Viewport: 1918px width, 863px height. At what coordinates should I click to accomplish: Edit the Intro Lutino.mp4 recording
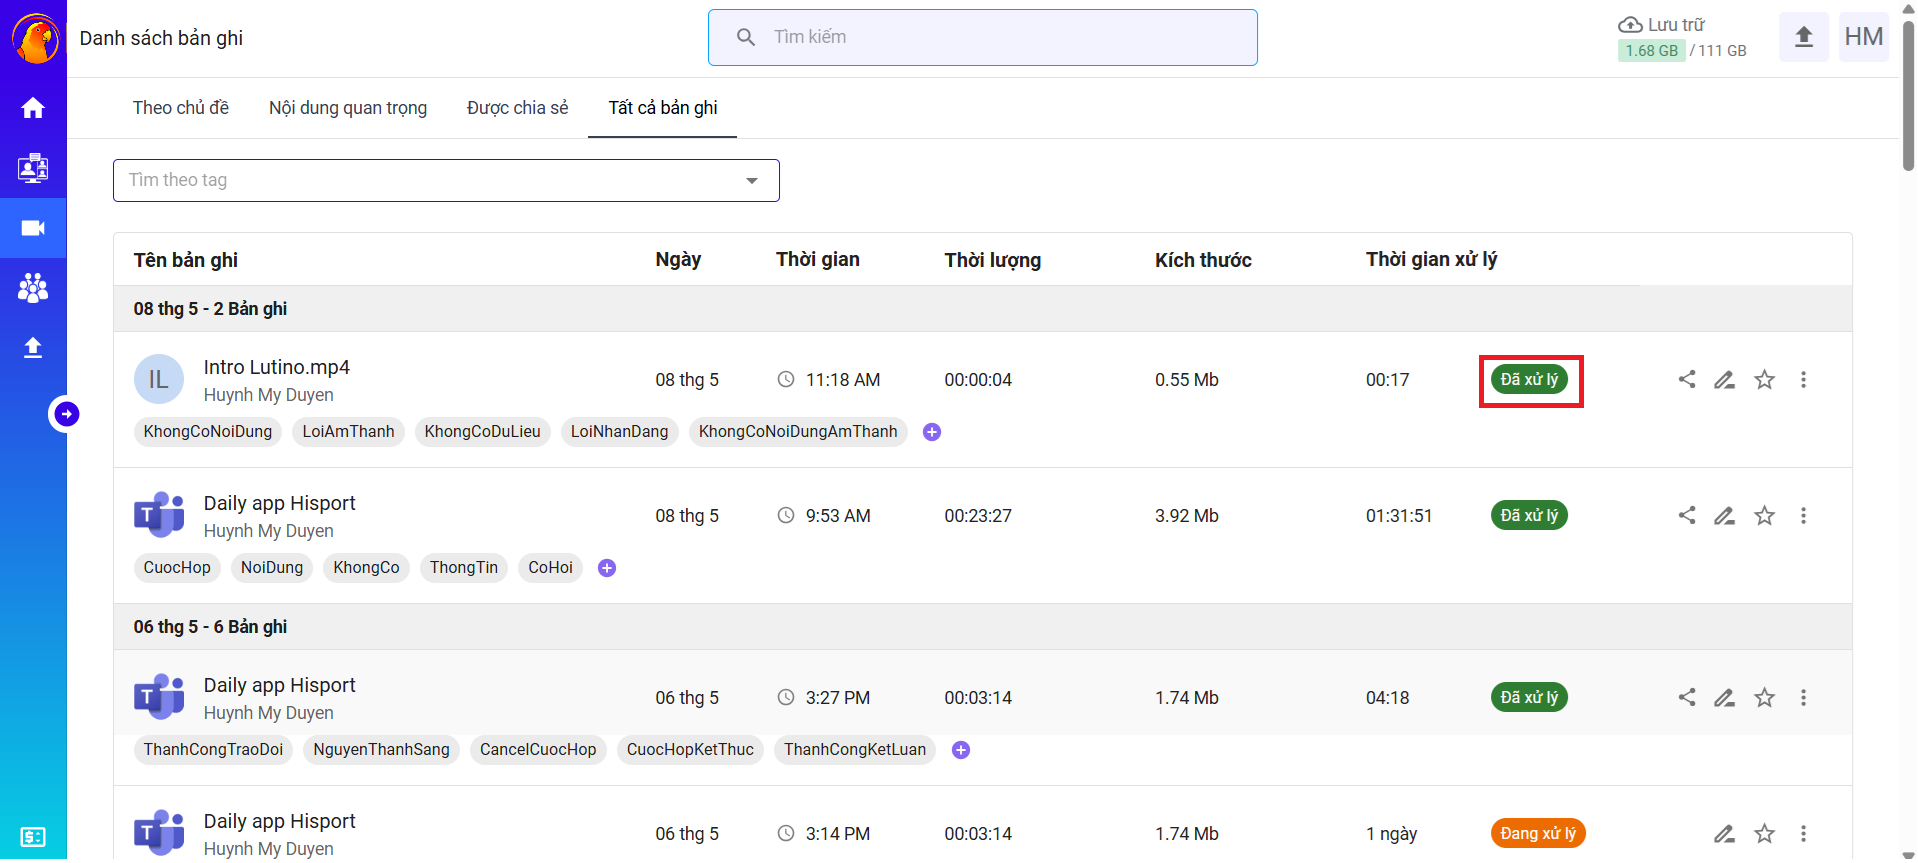coord(1725,380)
